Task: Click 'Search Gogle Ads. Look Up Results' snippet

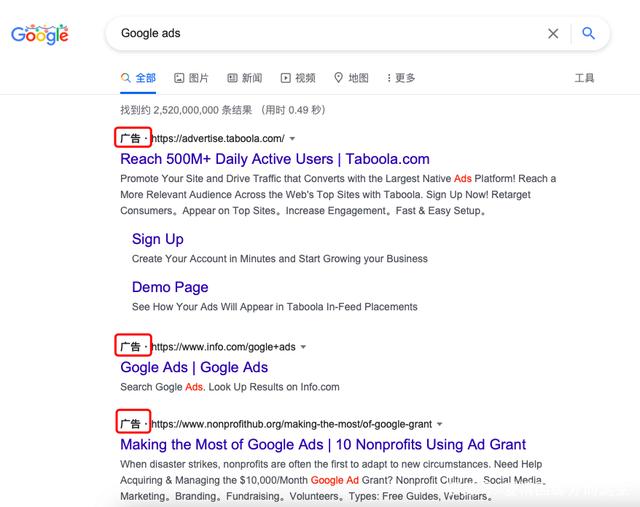Action: click(x=230, y=387)
